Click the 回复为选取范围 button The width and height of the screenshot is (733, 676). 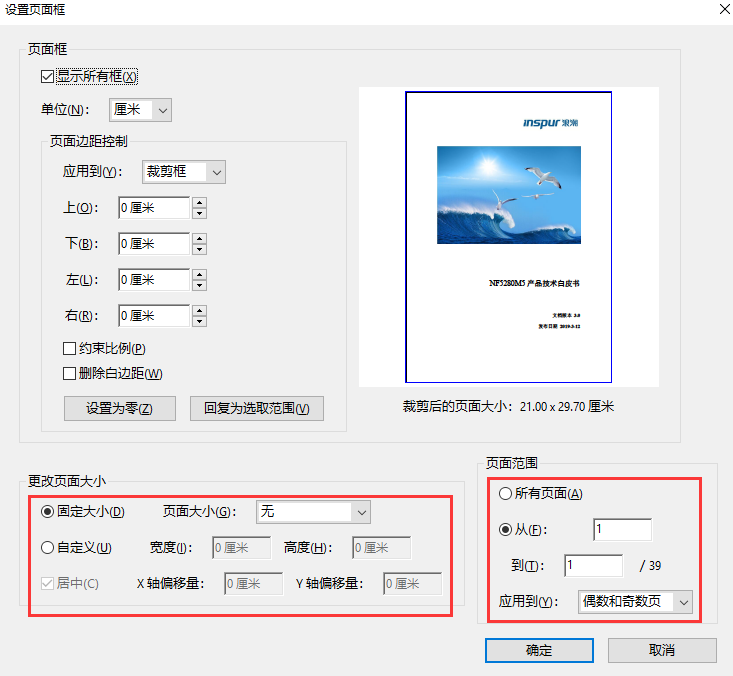tap(257, 409)
